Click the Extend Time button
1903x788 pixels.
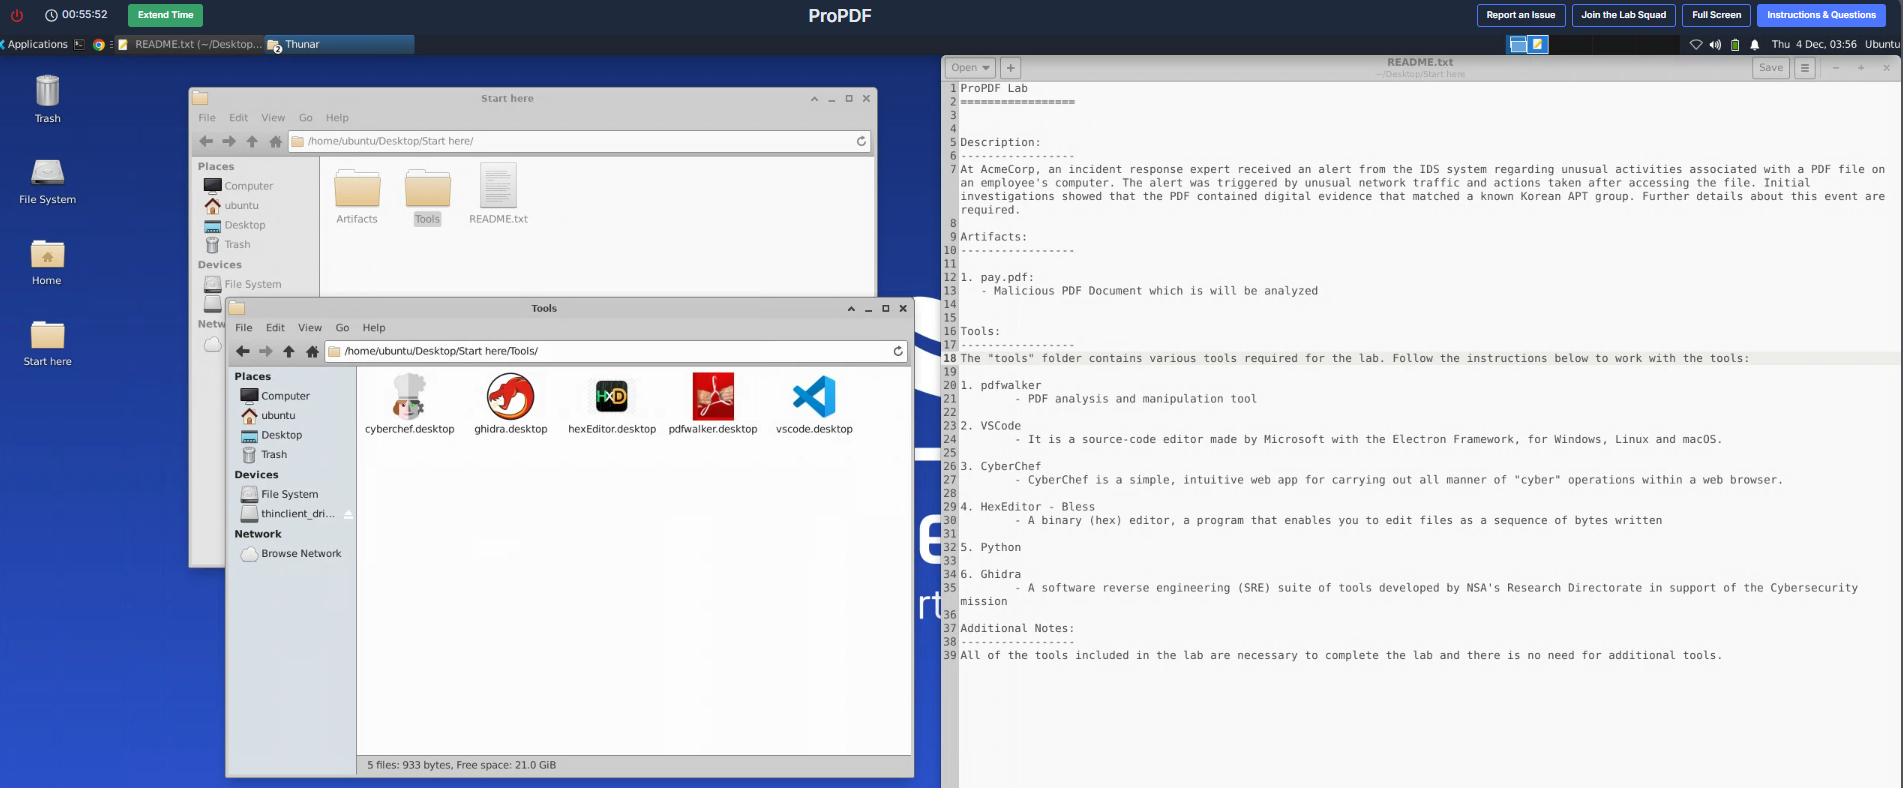click(x=165, y=15)
